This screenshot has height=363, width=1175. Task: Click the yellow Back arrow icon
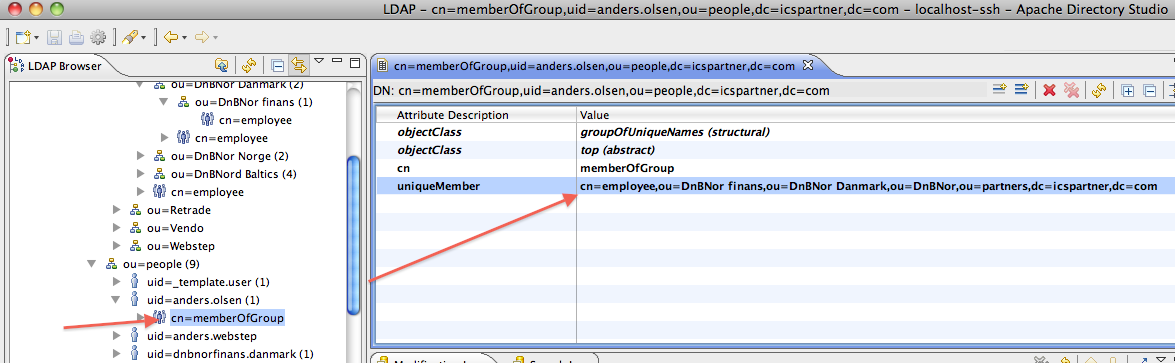tap(170, 37)
